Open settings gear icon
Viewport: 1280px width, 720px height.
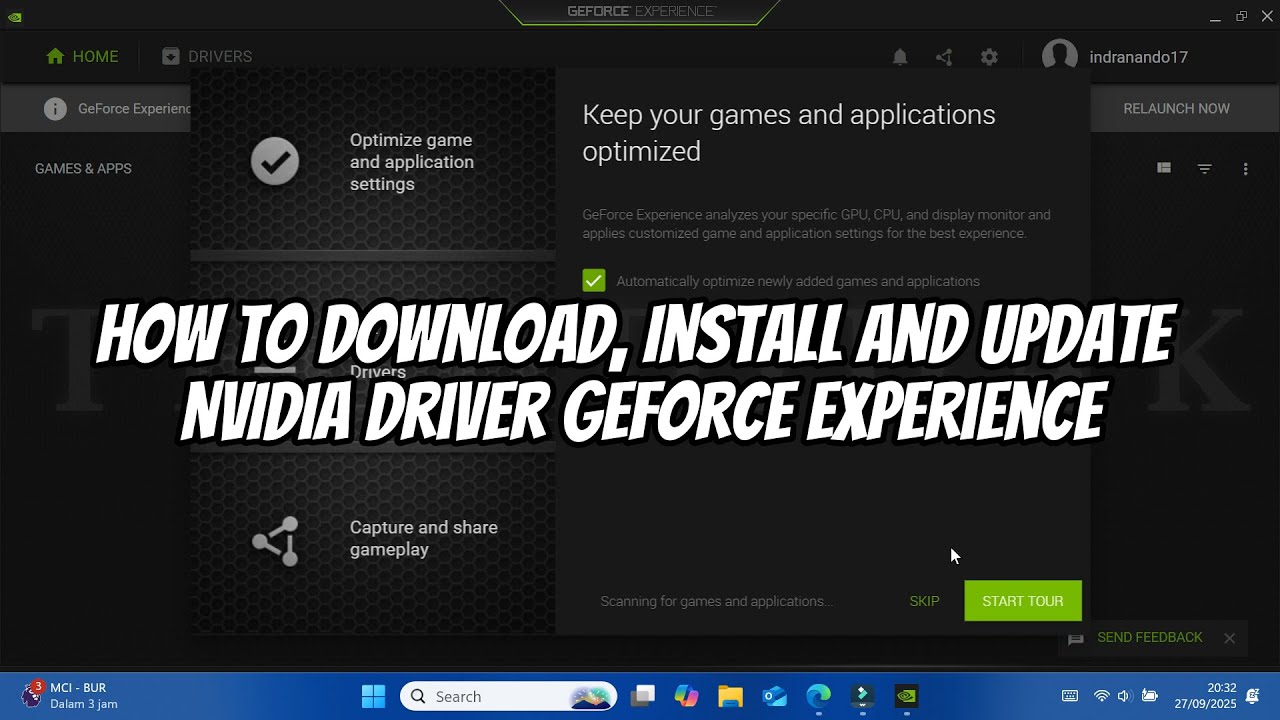[989, 57]
